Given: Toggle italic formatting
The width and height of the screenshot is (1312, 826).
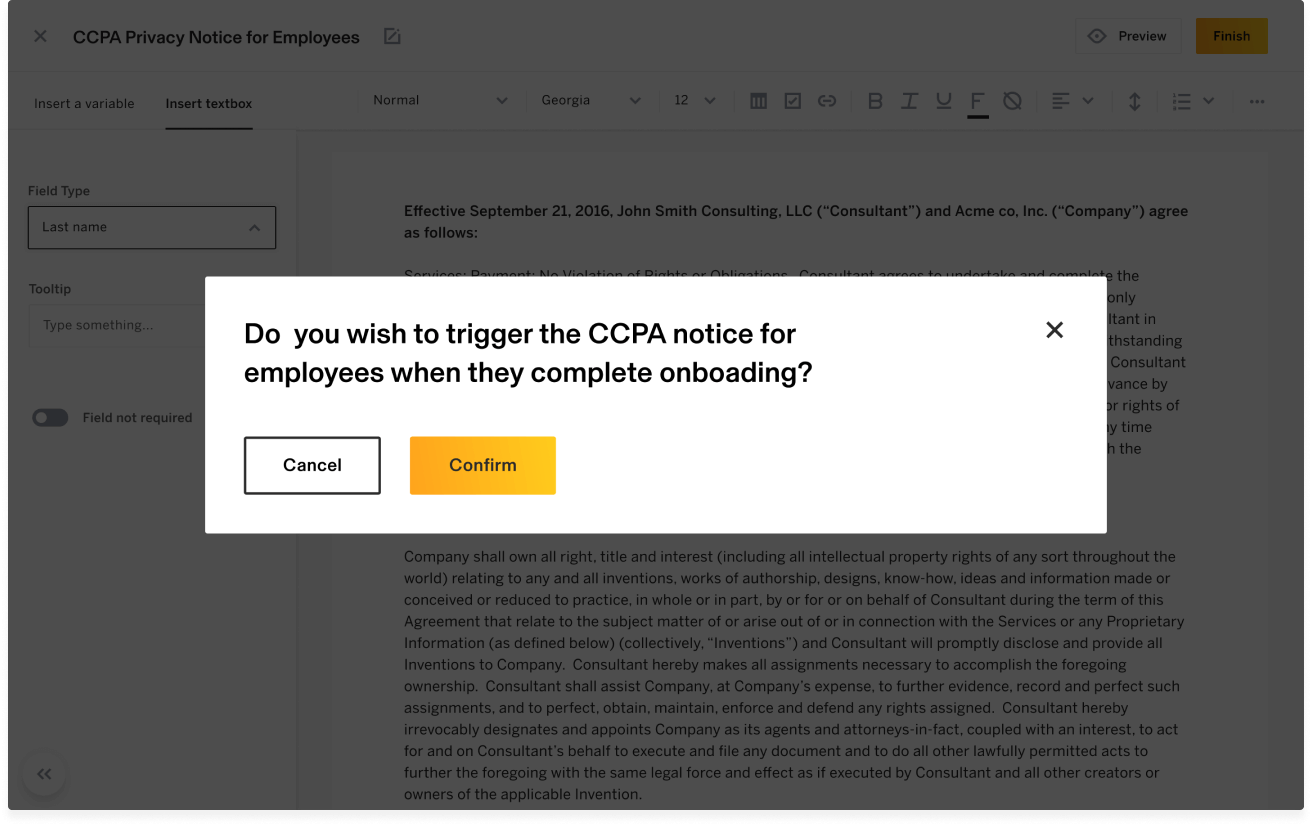Looking at the screenshot, I should tap(909, 101).
